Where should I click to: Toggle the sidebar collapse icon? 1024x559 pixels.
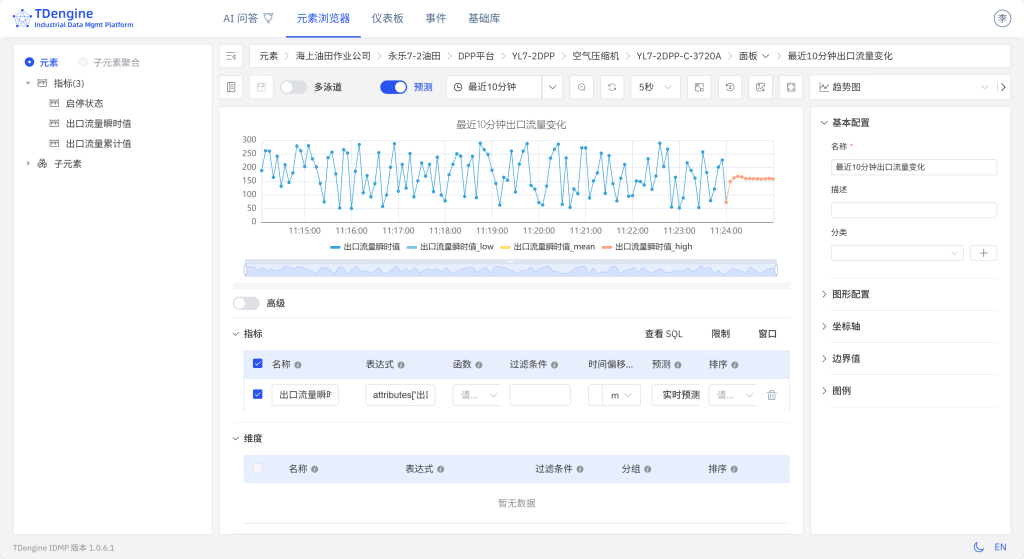click(231, 56)
